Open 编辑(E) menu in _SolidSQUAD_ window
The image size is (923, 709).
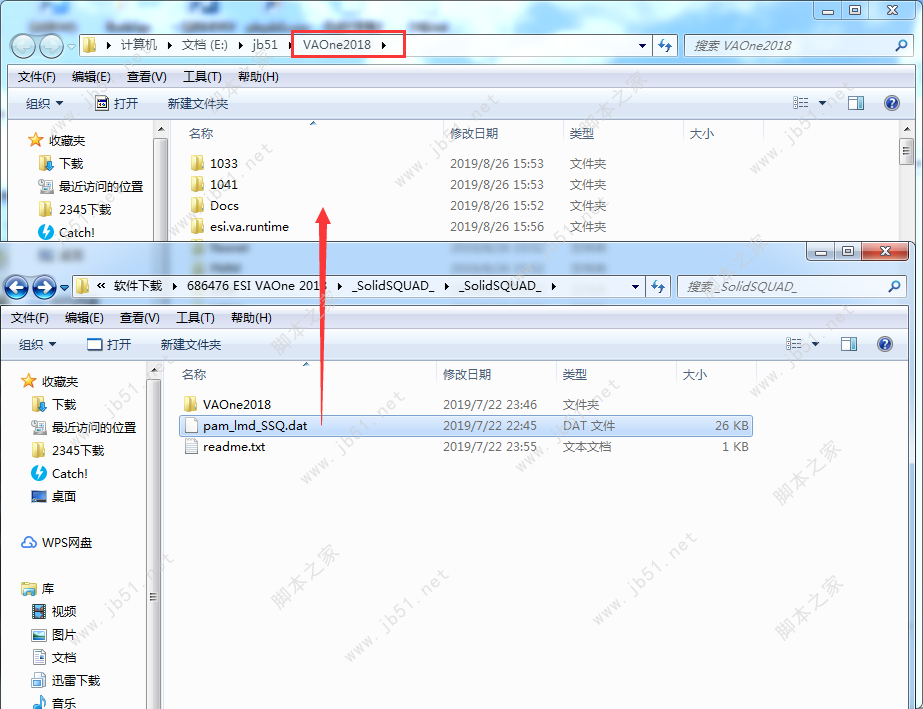point(84,318)
